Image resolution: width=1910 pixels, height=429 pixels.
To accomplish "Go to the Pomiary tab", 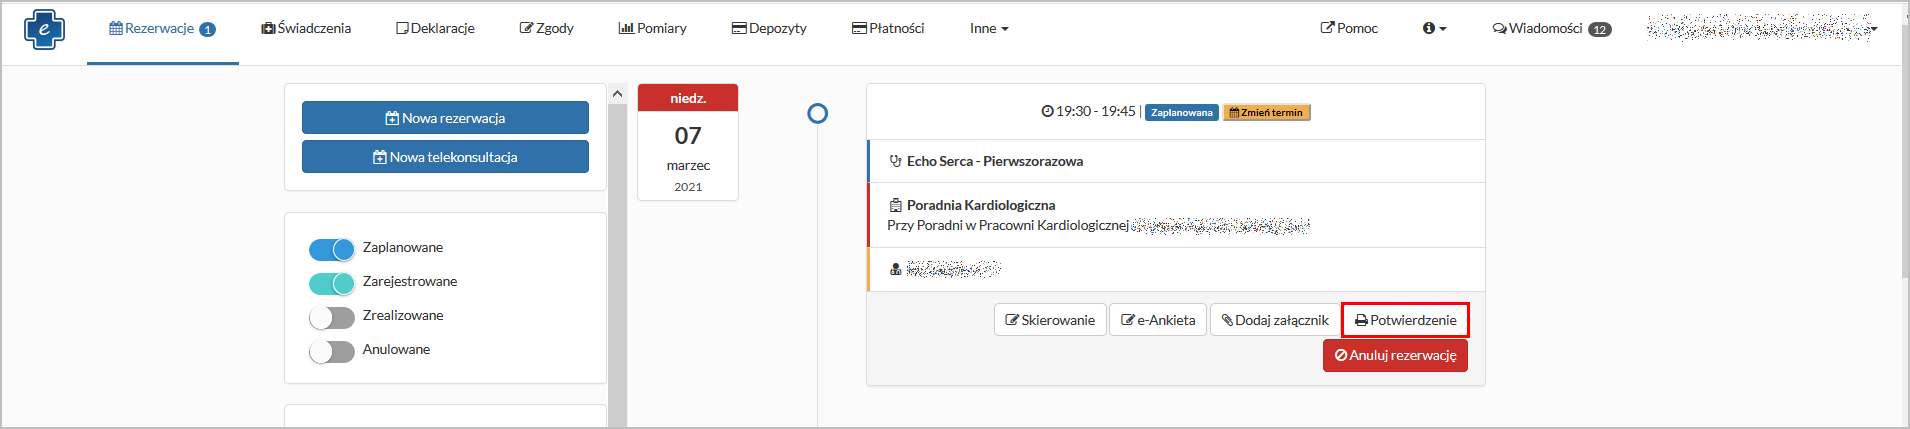I will click(x=652, y=28).
